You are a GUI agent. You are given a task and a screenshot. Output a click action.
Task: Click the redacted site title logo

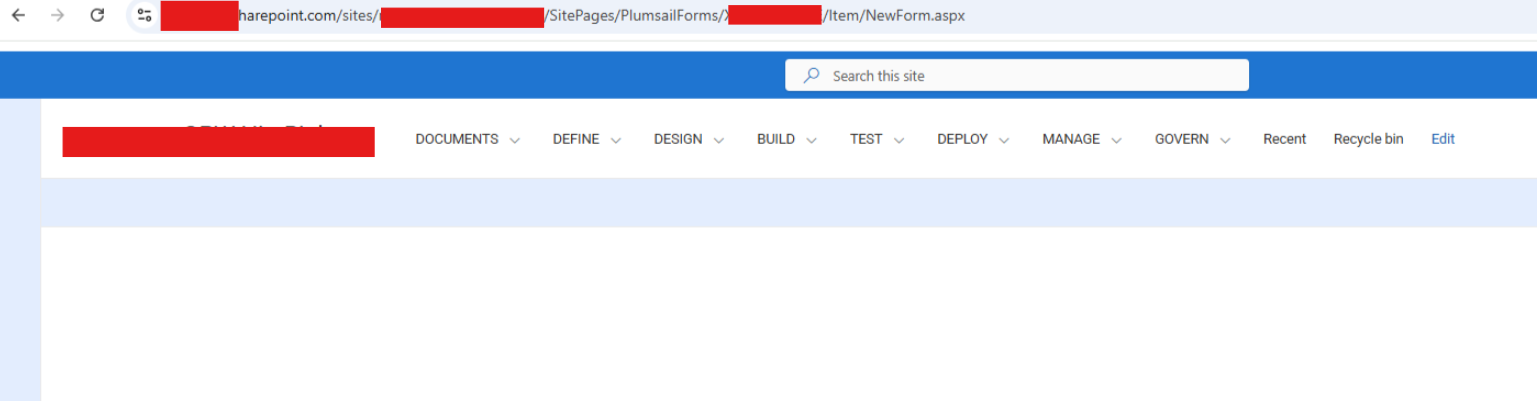click(x=218, y=141)
